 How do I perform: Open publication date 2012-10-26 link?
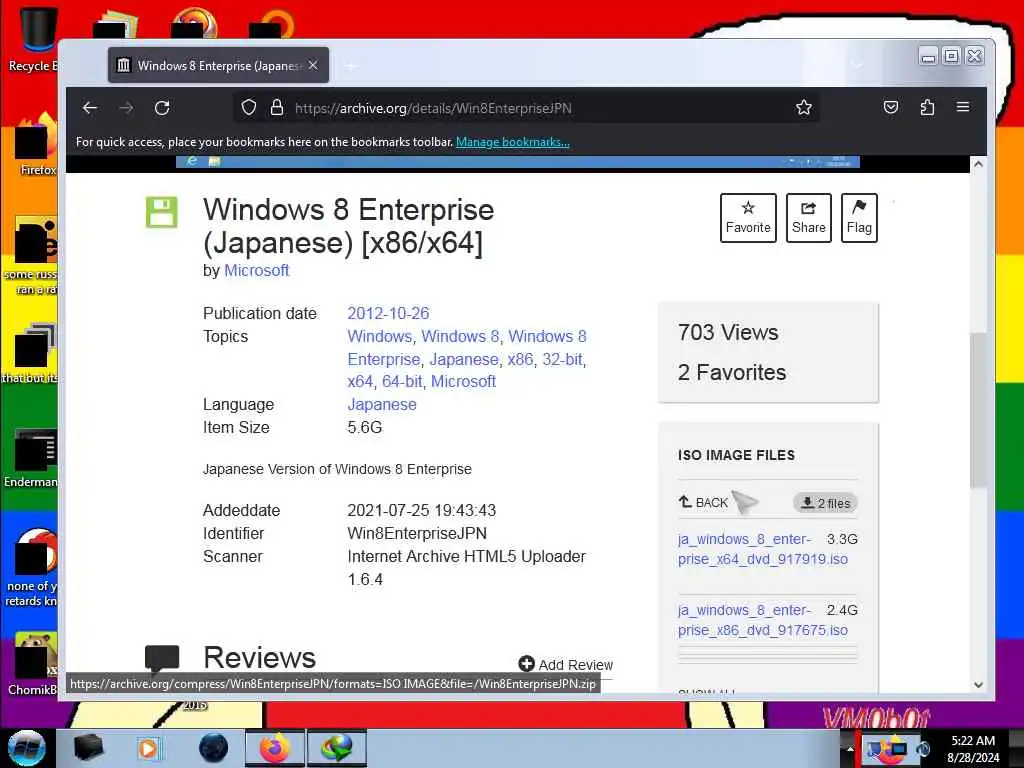pos(388,313)
